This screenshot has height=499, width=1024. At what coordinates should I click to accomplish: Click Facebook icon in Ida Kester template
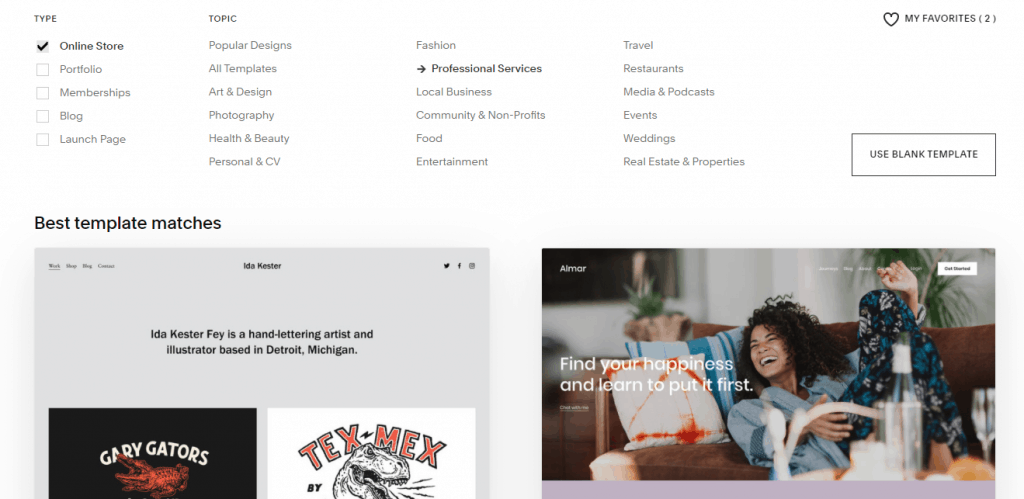[459, 266]
